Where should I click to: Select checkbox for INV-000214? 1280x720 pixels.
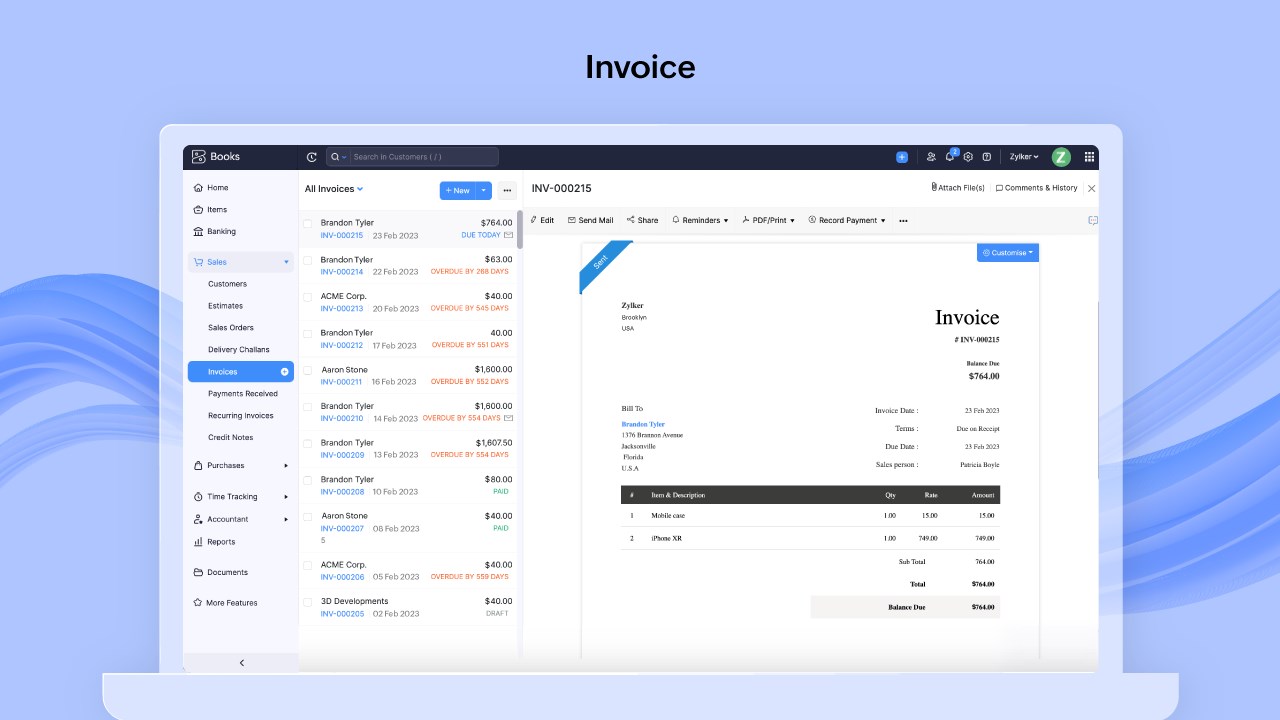tap(308, 260)
